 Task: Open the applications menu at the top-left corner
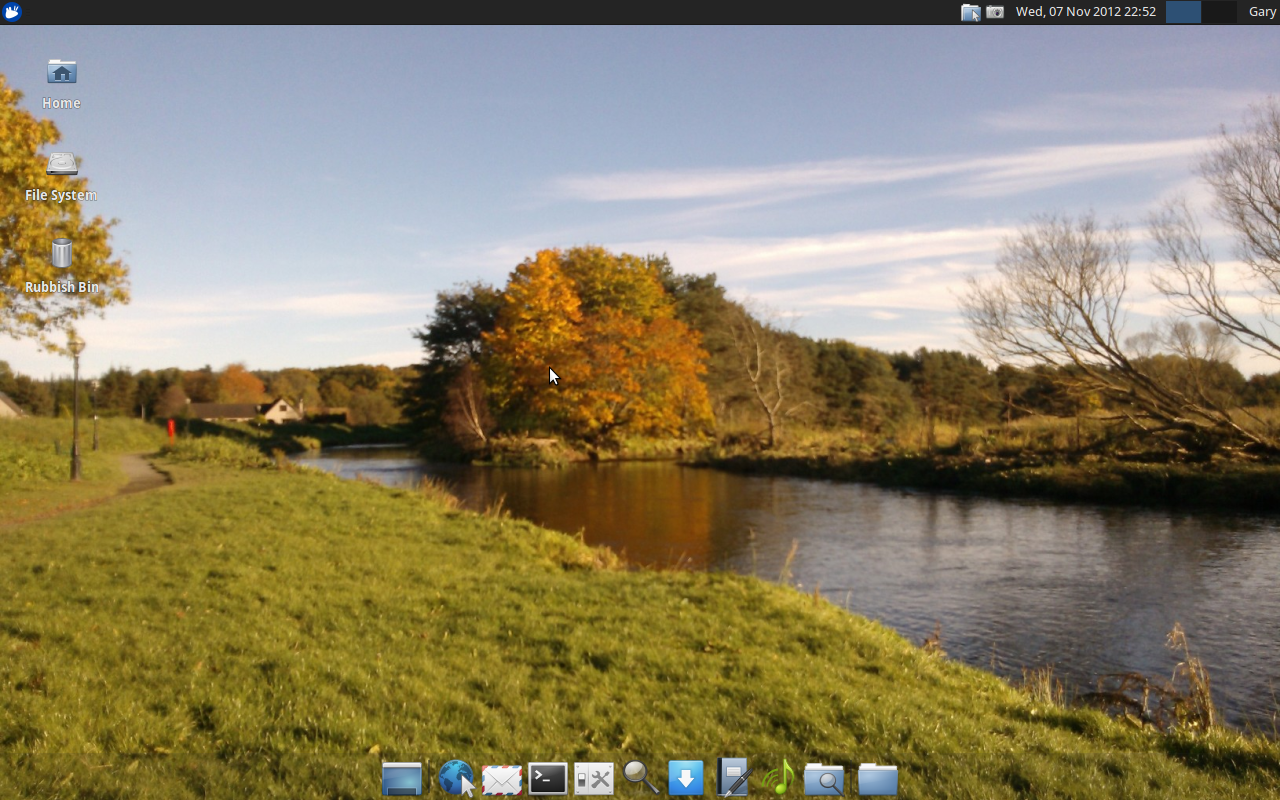[11, 12]
